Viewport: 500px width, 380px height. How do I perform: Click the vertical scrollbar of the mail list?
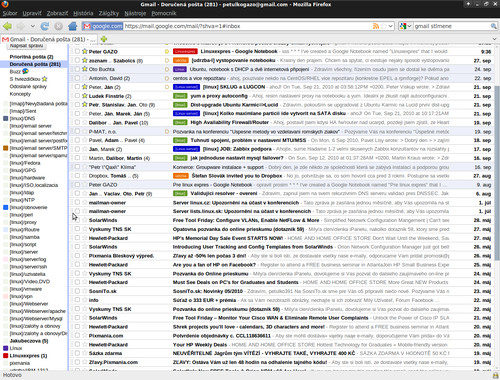[497, 173]
